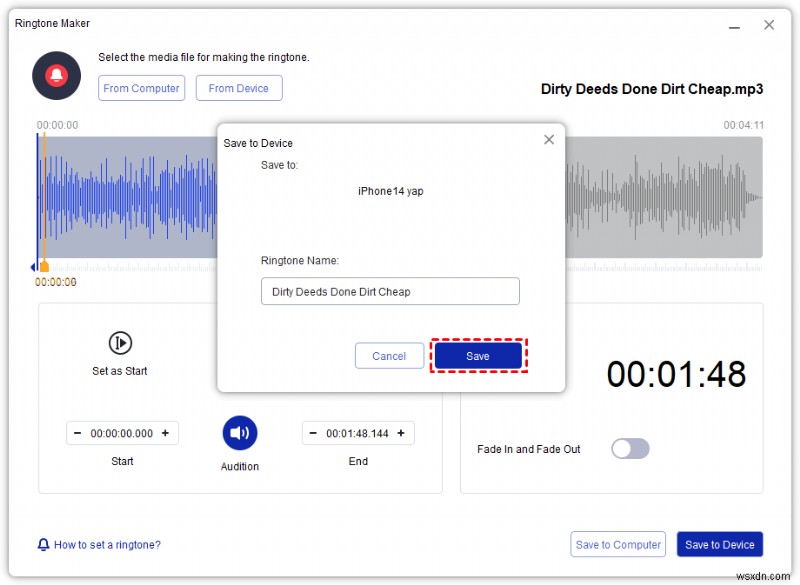Minimize the Ringtone Maker window
This screenshot has width=800, height=585.
click(734, 26)
